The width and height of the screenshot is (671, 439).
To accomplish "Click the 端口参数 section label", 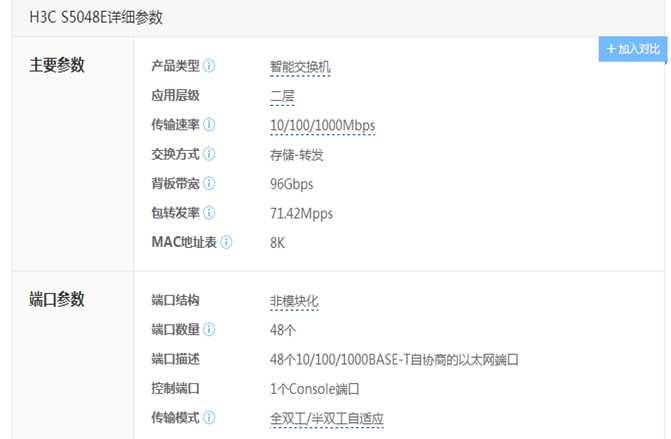I will pos(56,300).
